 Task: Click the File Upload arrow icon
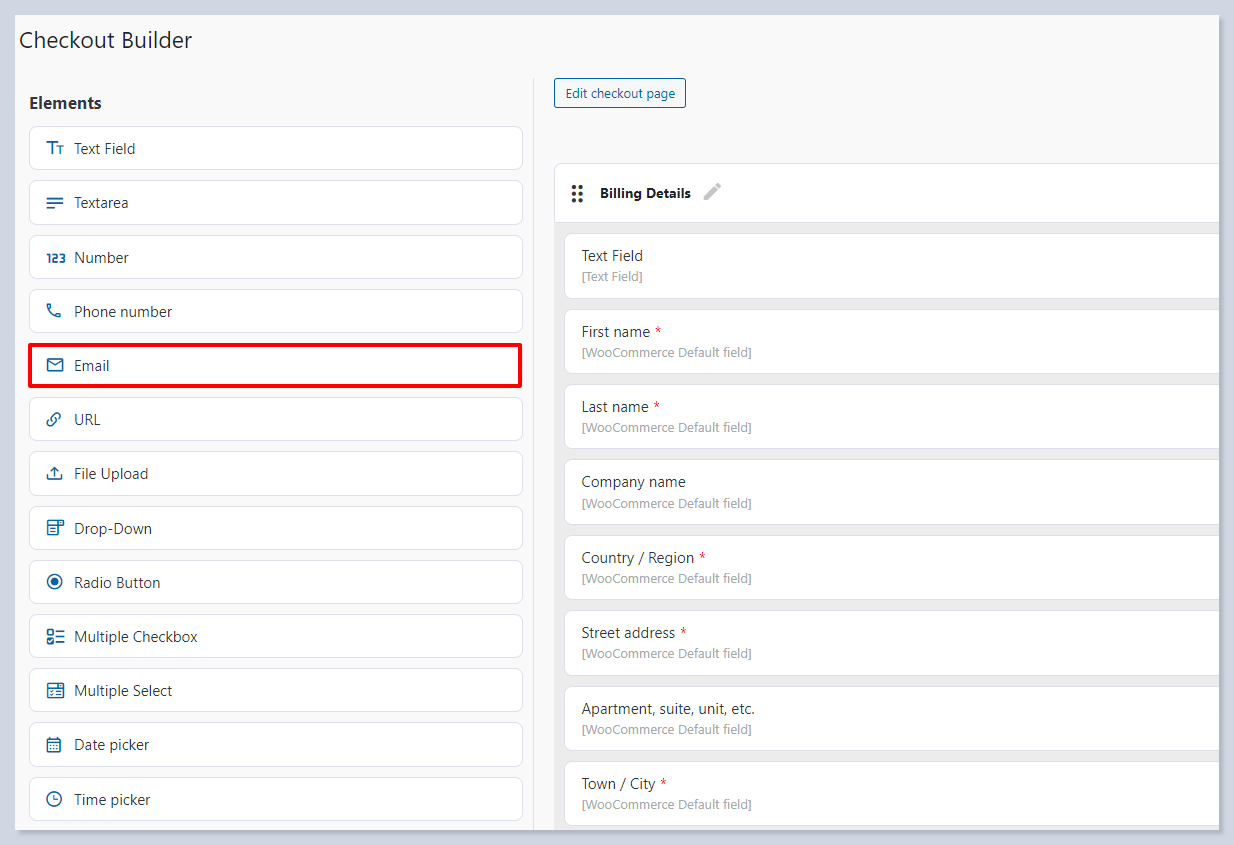pyautogui.click(x=55, y=474)
